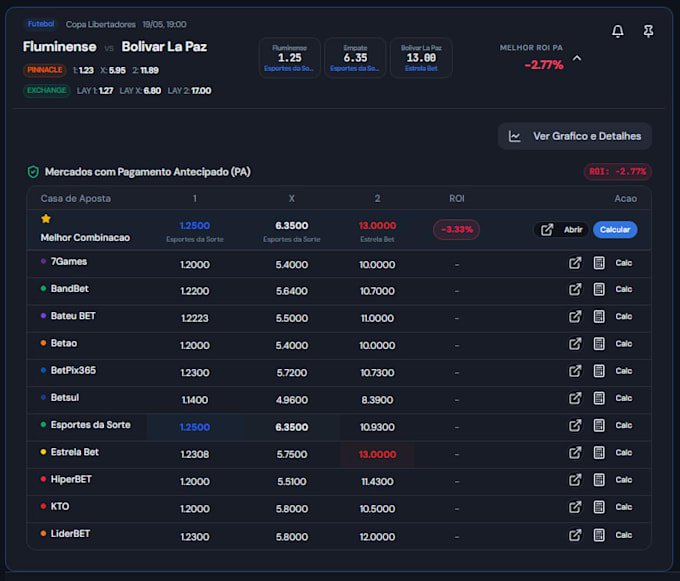Pin this match with pin icon

(x=648, y=31)
